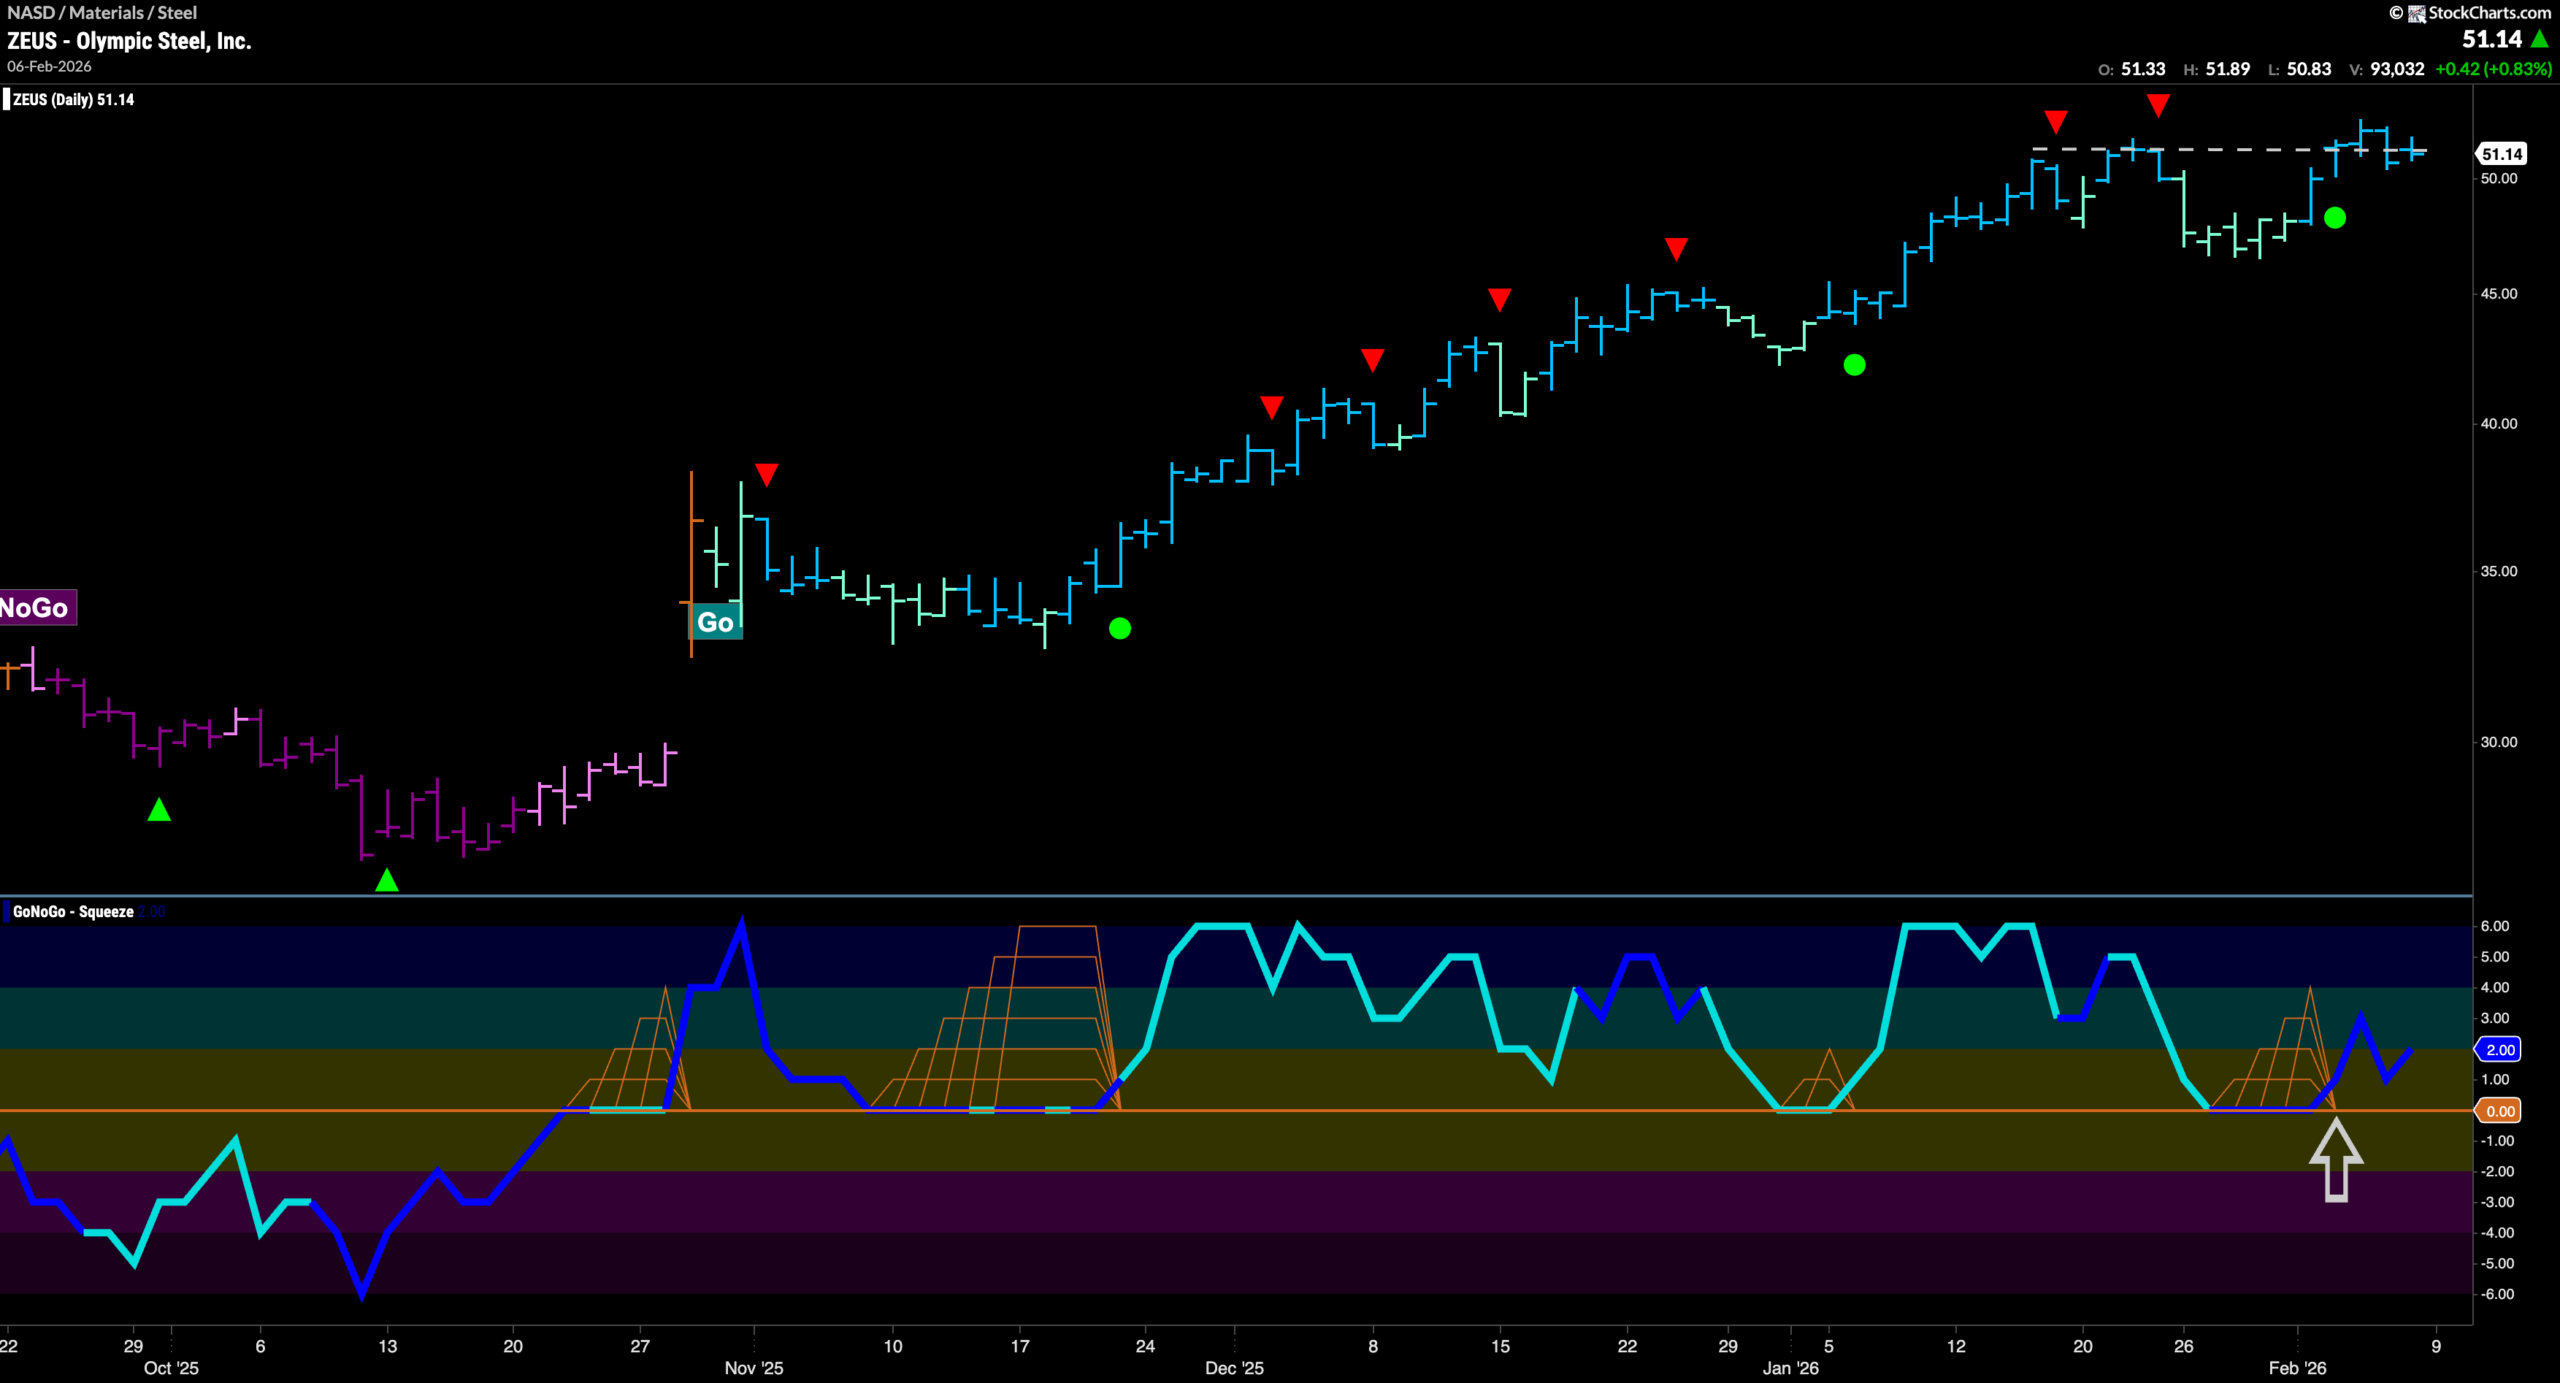Screen dimensions: 2560x1383
Task: Click the -6.00 oscillator axis label
Action: [x=2497, y=1294]
